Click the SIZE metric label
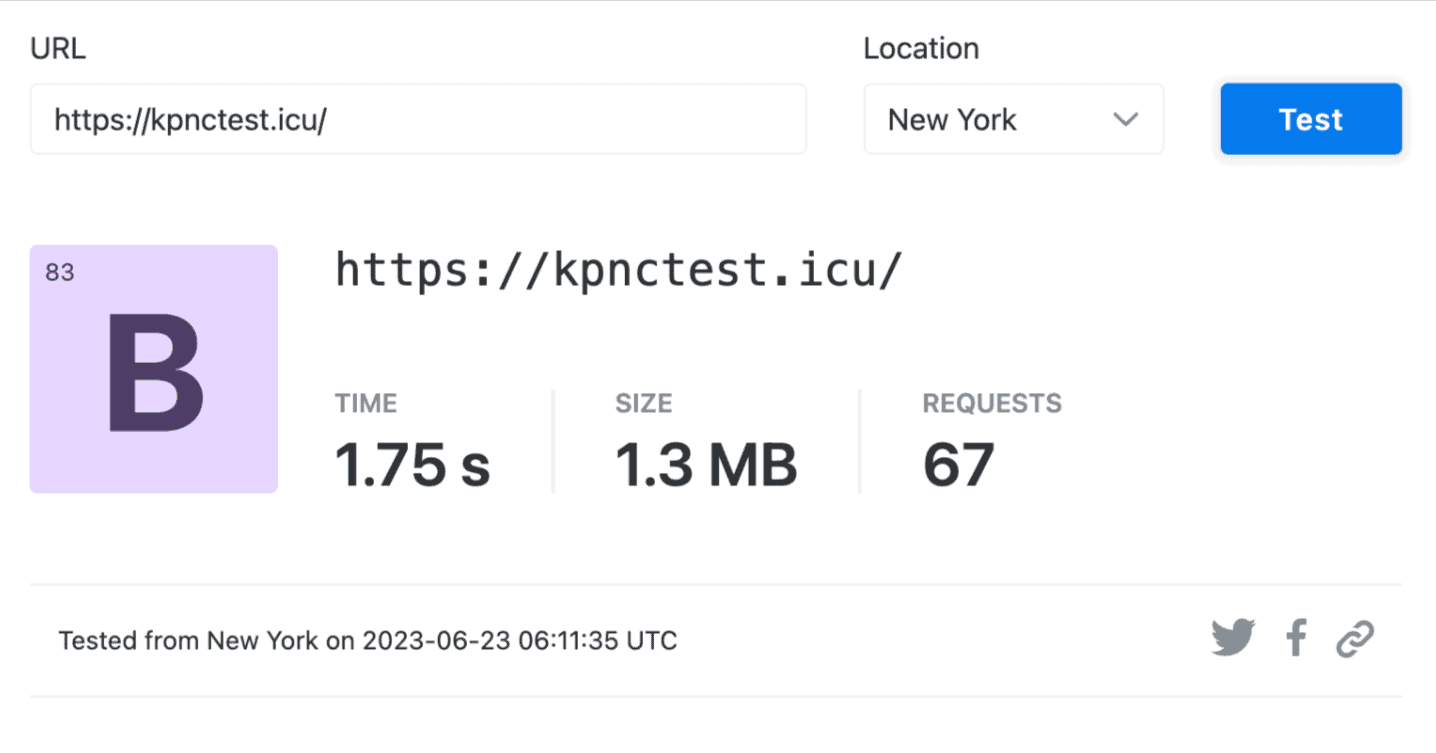 pyautogui.click(x=643, y=404)
